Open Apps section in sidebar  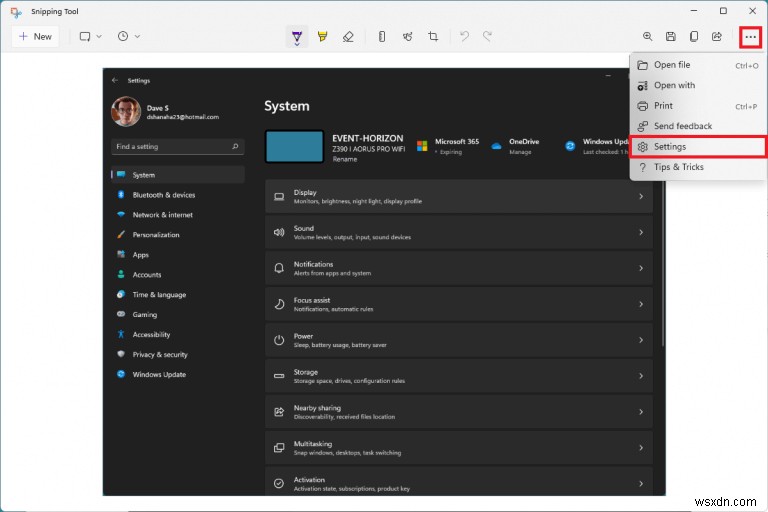(178, 255)
